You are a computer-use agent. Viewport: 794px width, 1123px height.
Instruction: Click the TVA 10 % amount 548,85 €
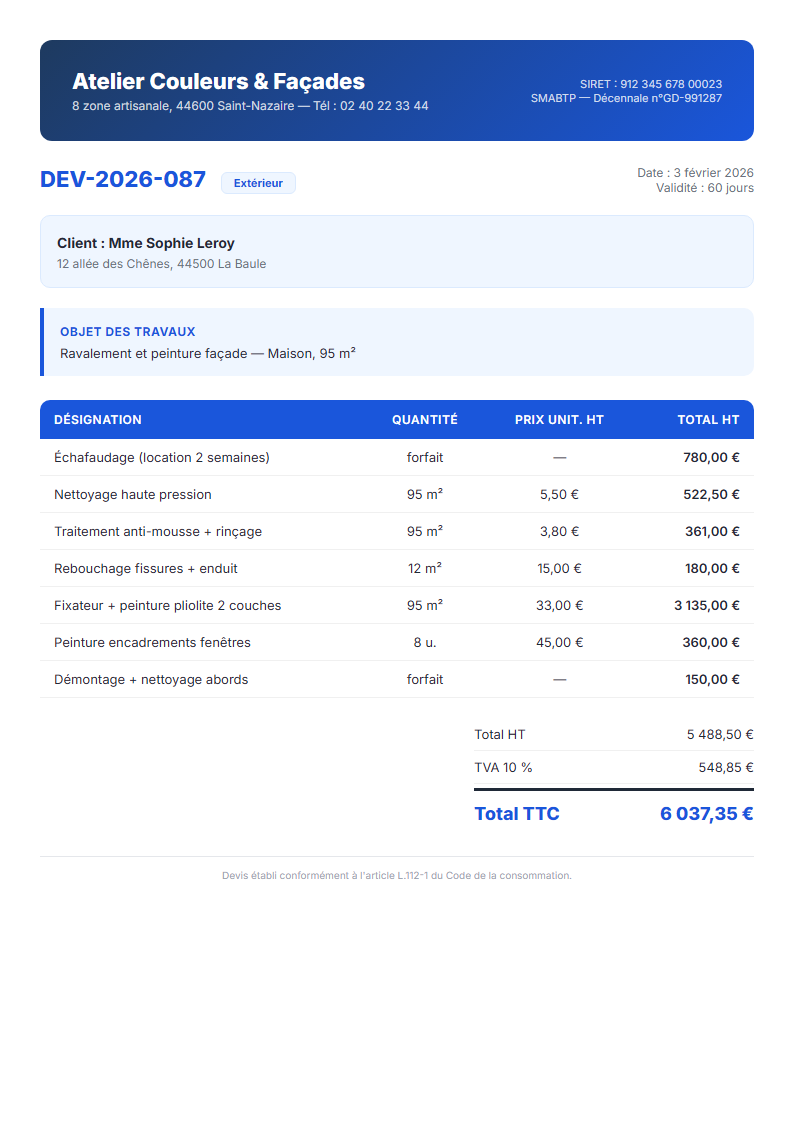pos(725,767)
